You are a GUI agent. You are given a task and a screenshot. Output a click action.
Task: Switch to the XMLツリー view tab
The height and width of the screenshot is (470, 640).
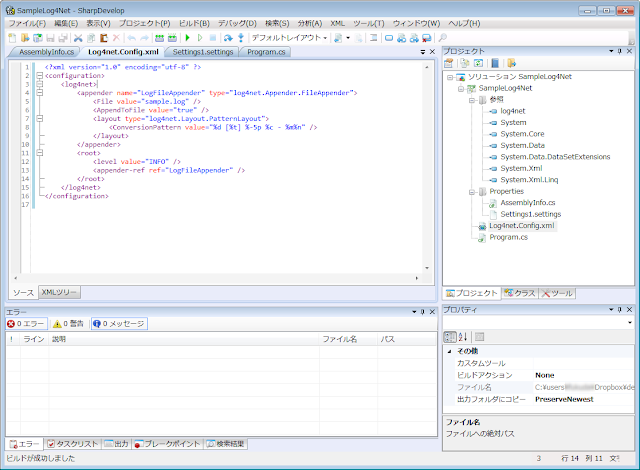coord(60,292)
